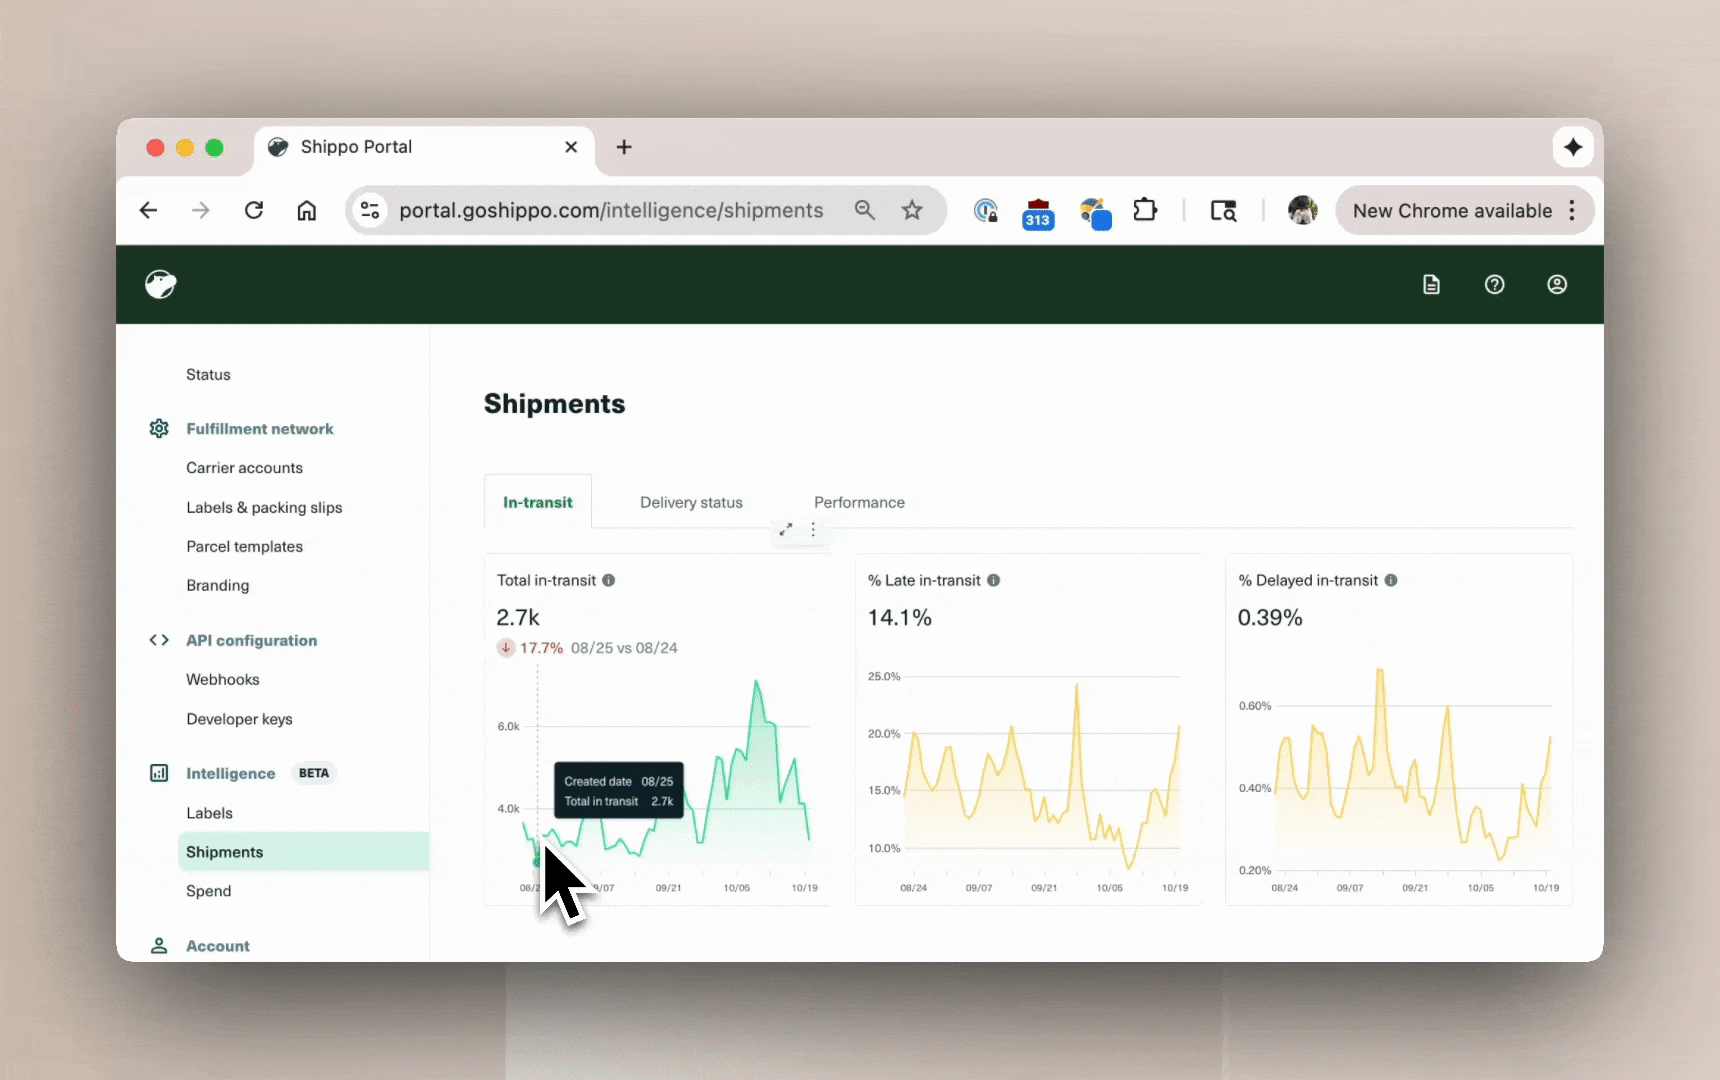1720x1080 pixels.
Task: Click the Gemini sparkle icon in the tab bar
Action: [1573, 147]
